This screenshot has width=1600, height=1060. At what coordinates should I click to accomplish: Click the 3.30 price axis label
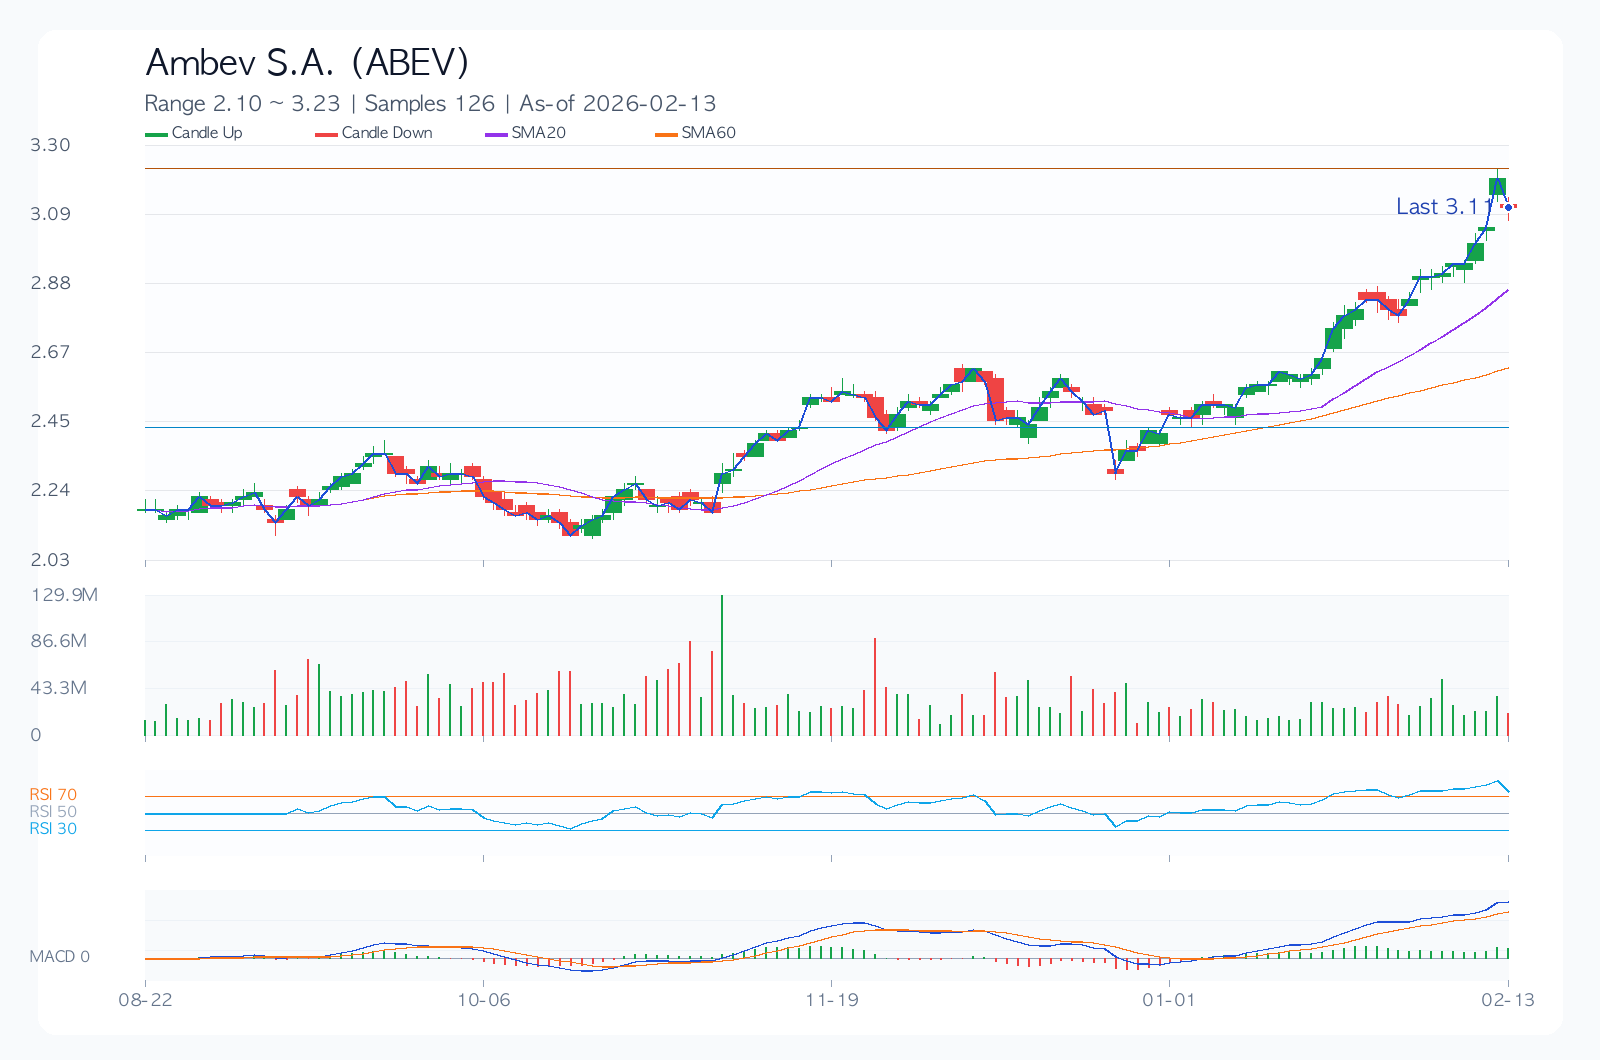point(50,145)
